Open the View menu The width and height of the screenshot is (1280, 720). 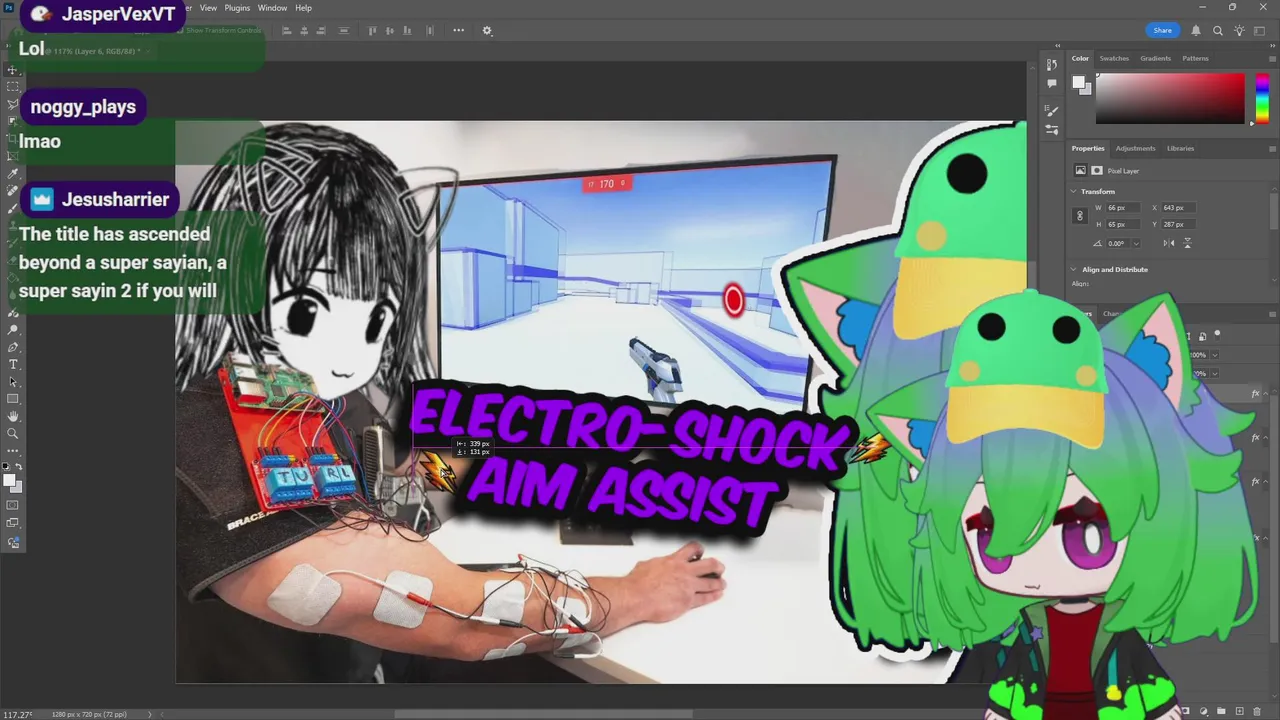pos(208,8)
